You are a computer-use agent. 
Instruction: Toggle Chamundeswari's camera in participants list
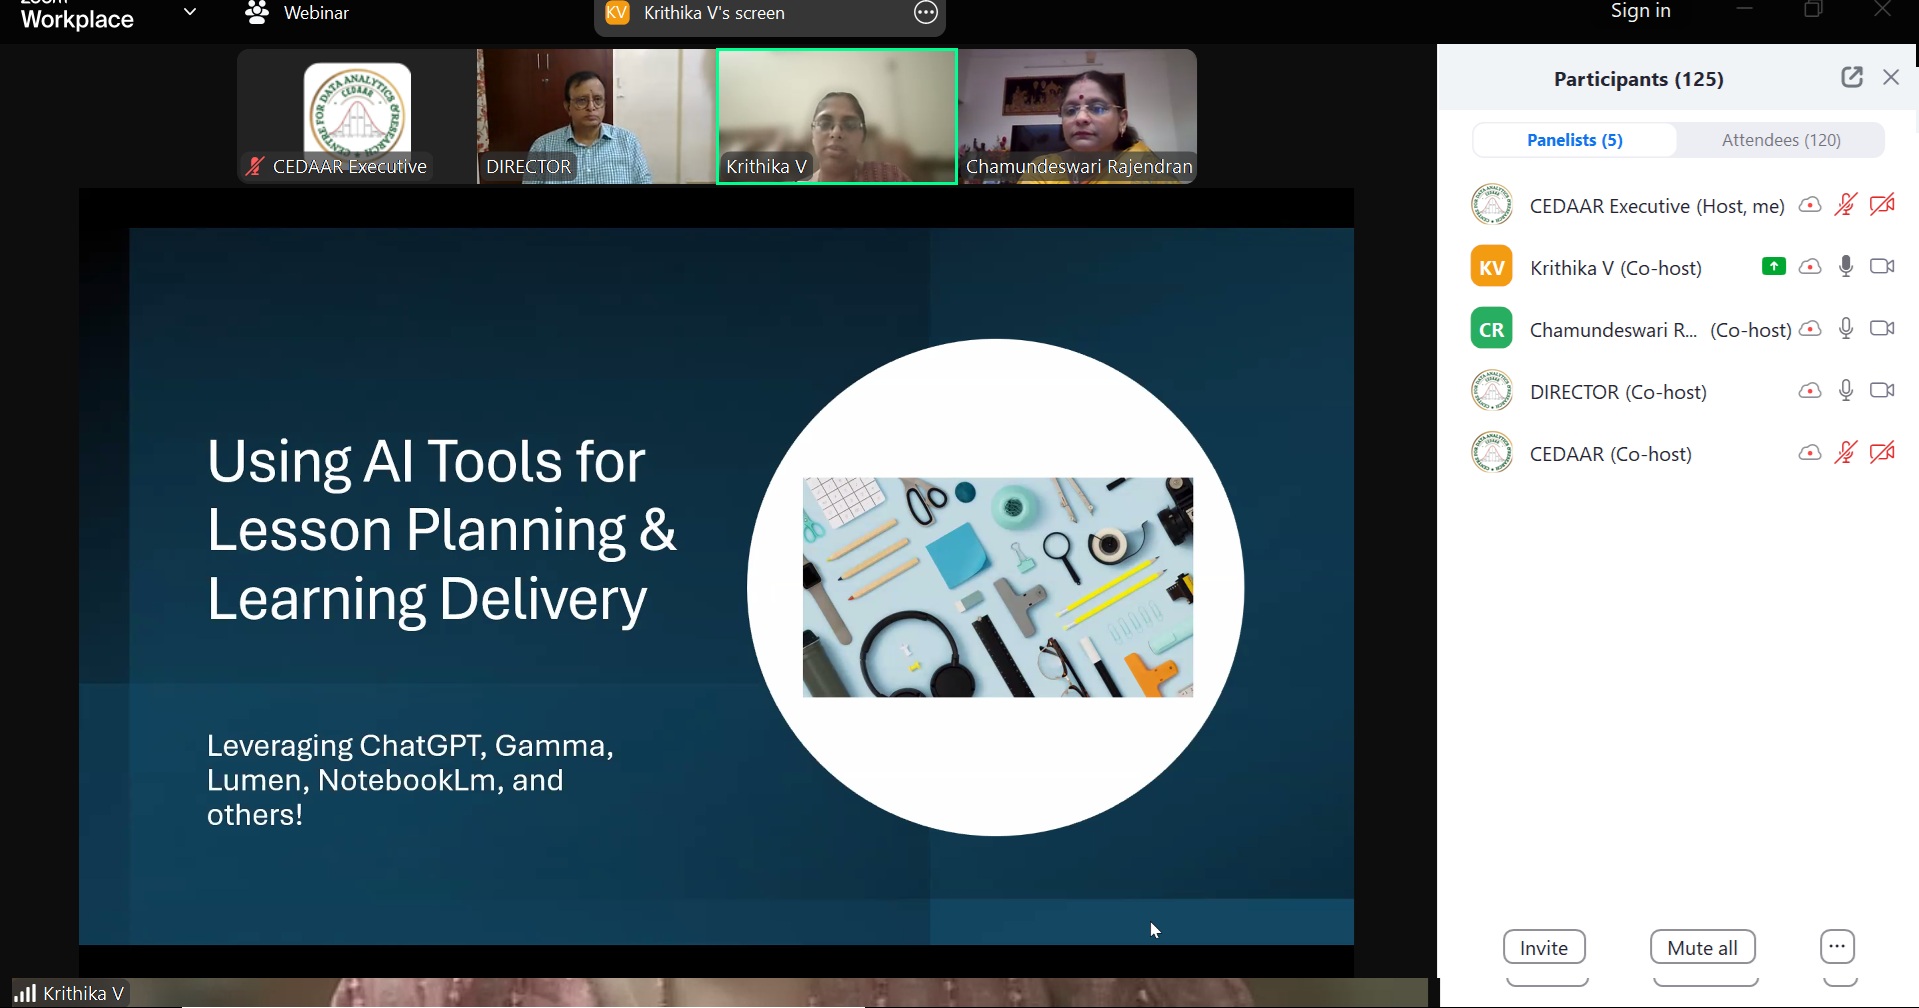[x=1882, y=329]
